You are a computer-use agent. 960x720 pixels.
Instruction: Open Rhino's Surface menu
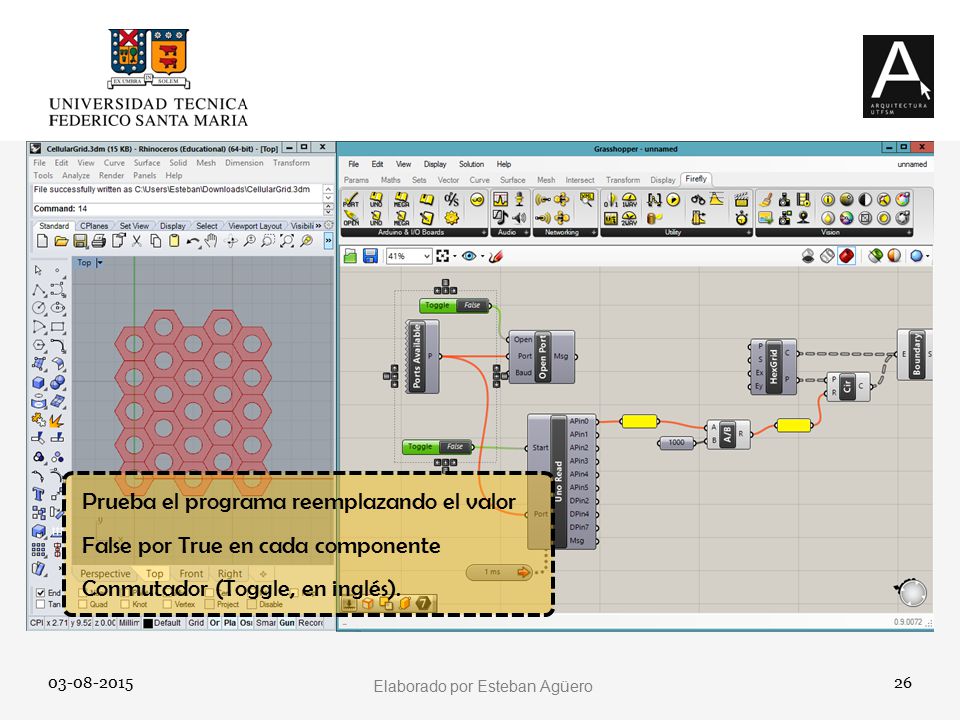(x=147, y=163)
